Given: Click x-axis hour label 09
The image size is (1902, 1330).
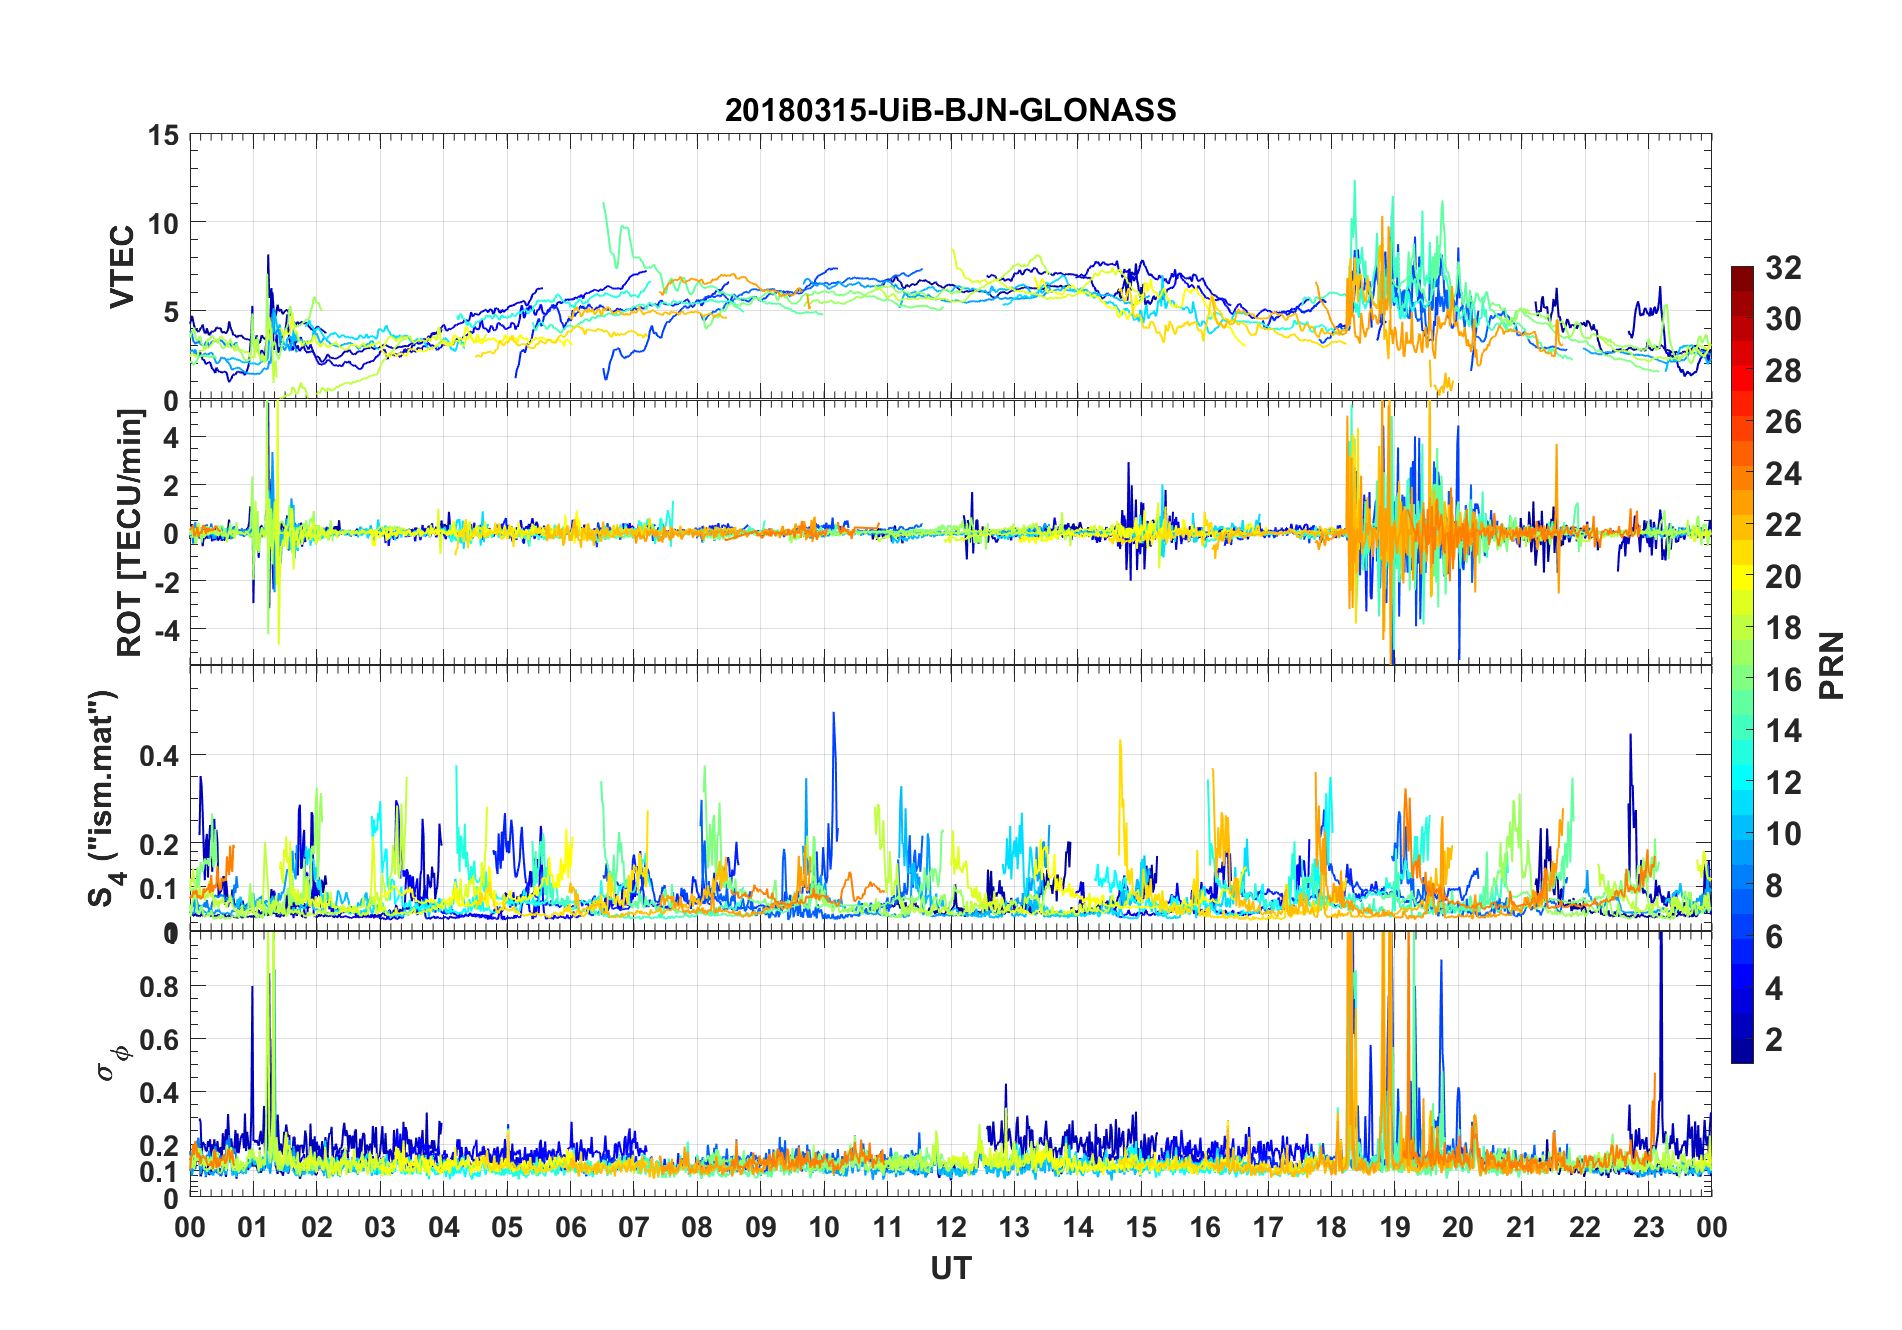Looking at the screenshot, I should 760,1227.
